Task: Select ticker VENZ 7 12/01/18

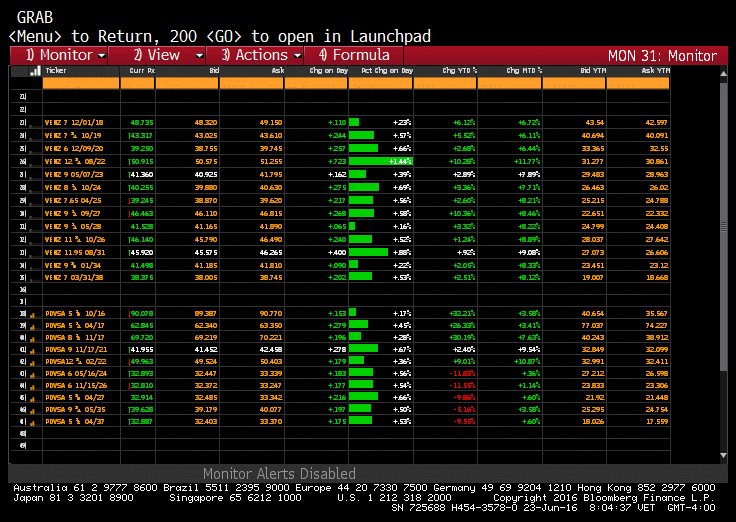Action: point(74,123)
